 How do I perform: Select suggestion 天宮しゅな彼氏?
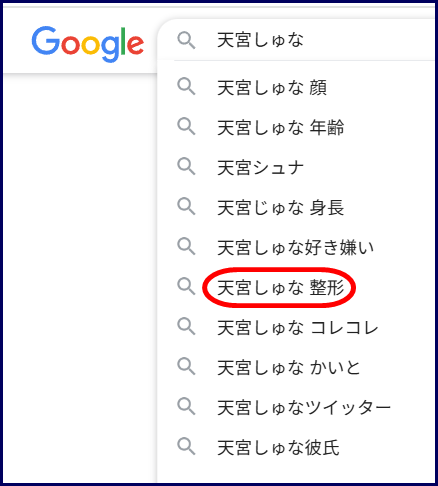297,448
